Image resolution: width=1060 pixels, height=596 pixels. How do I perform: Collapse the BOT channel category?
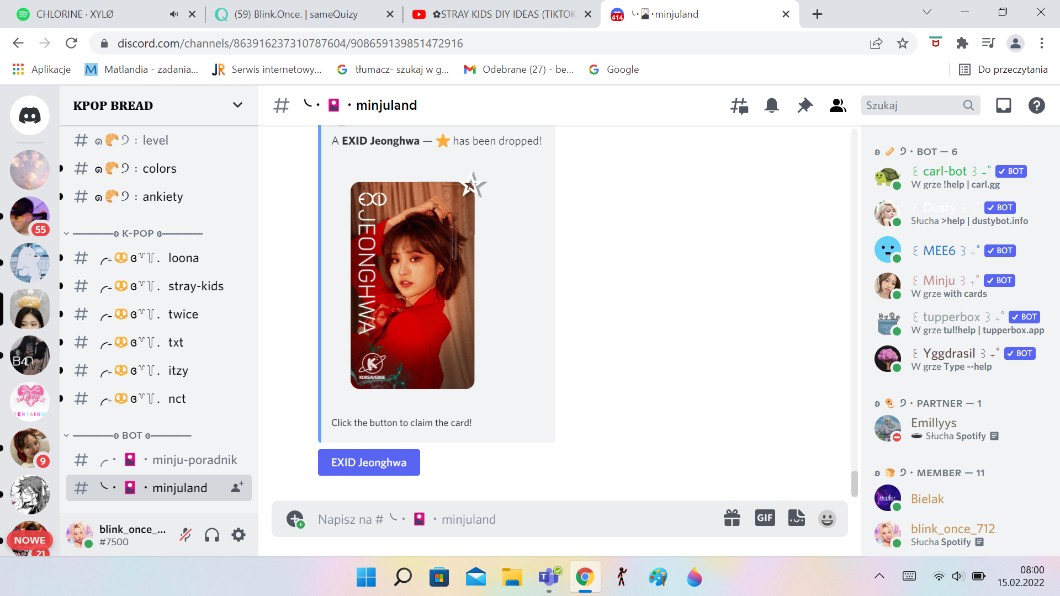click(x=67, y=436)
